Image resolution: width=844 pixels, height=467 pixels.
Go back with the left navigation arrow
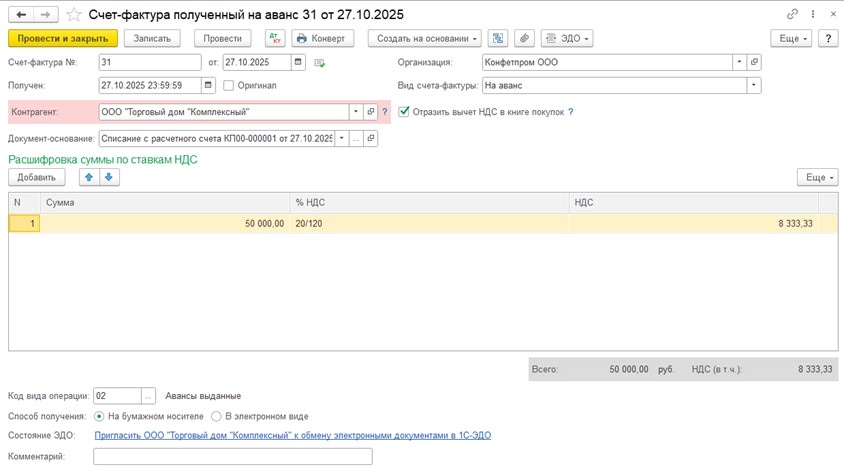21,14
